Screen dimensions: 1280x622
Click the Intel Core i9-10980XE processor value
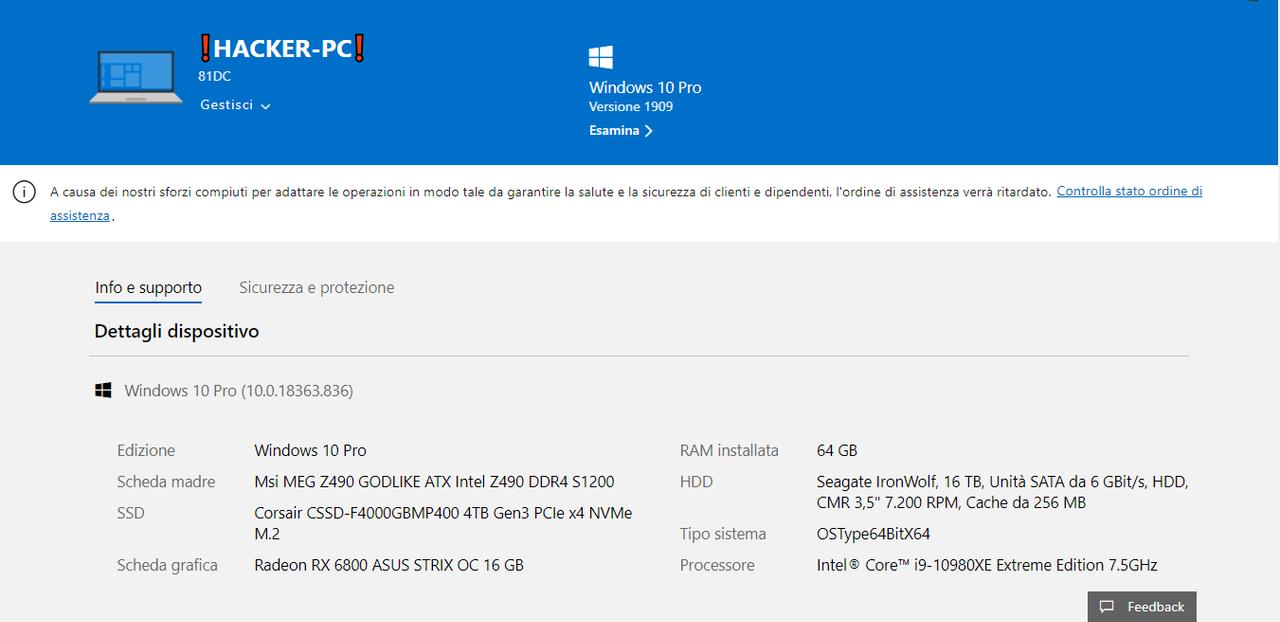(987, 565)
